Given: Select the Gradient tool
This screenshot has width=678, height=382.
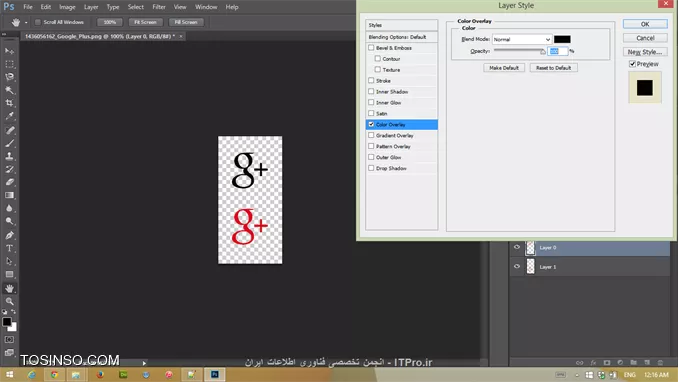Looking at the screenshot, I should point(9,195).
